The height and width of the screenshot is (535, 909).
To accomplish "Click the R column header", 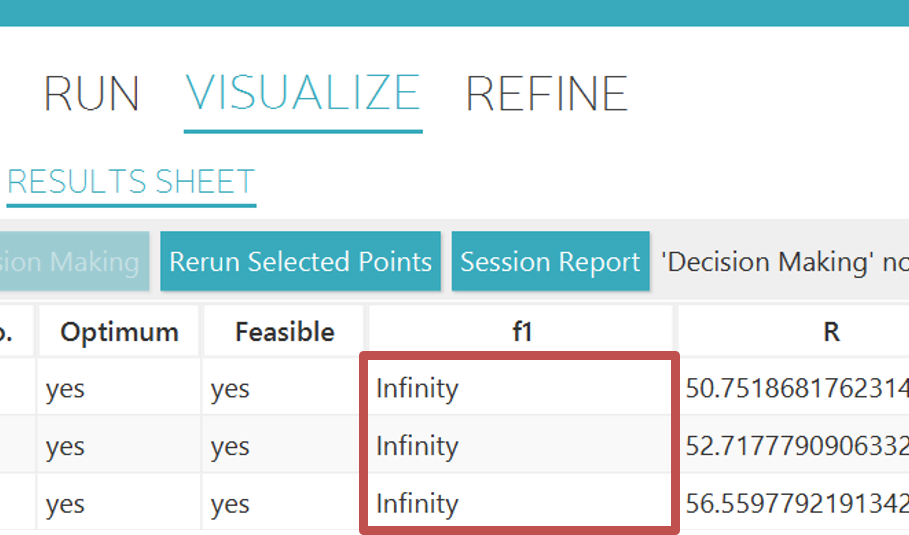I will [830, 332].
